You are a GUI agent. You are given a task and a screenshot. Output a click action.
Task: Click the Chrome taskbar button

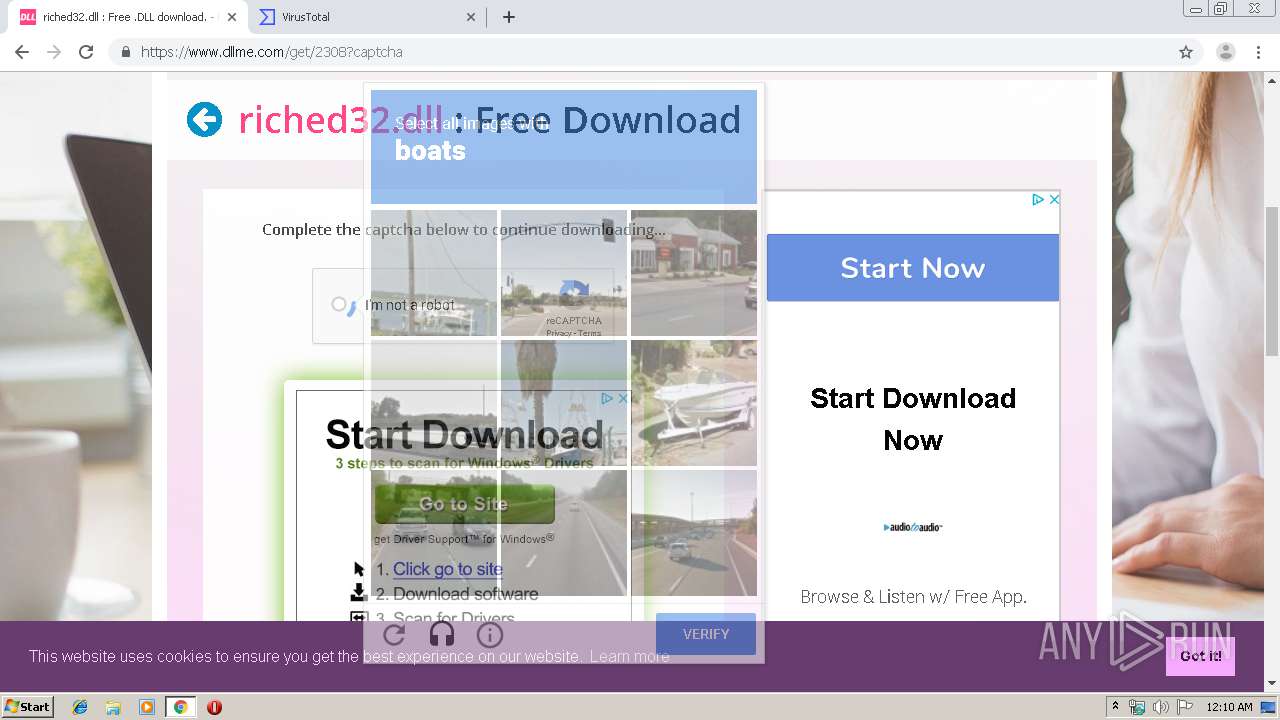[180, 707]
